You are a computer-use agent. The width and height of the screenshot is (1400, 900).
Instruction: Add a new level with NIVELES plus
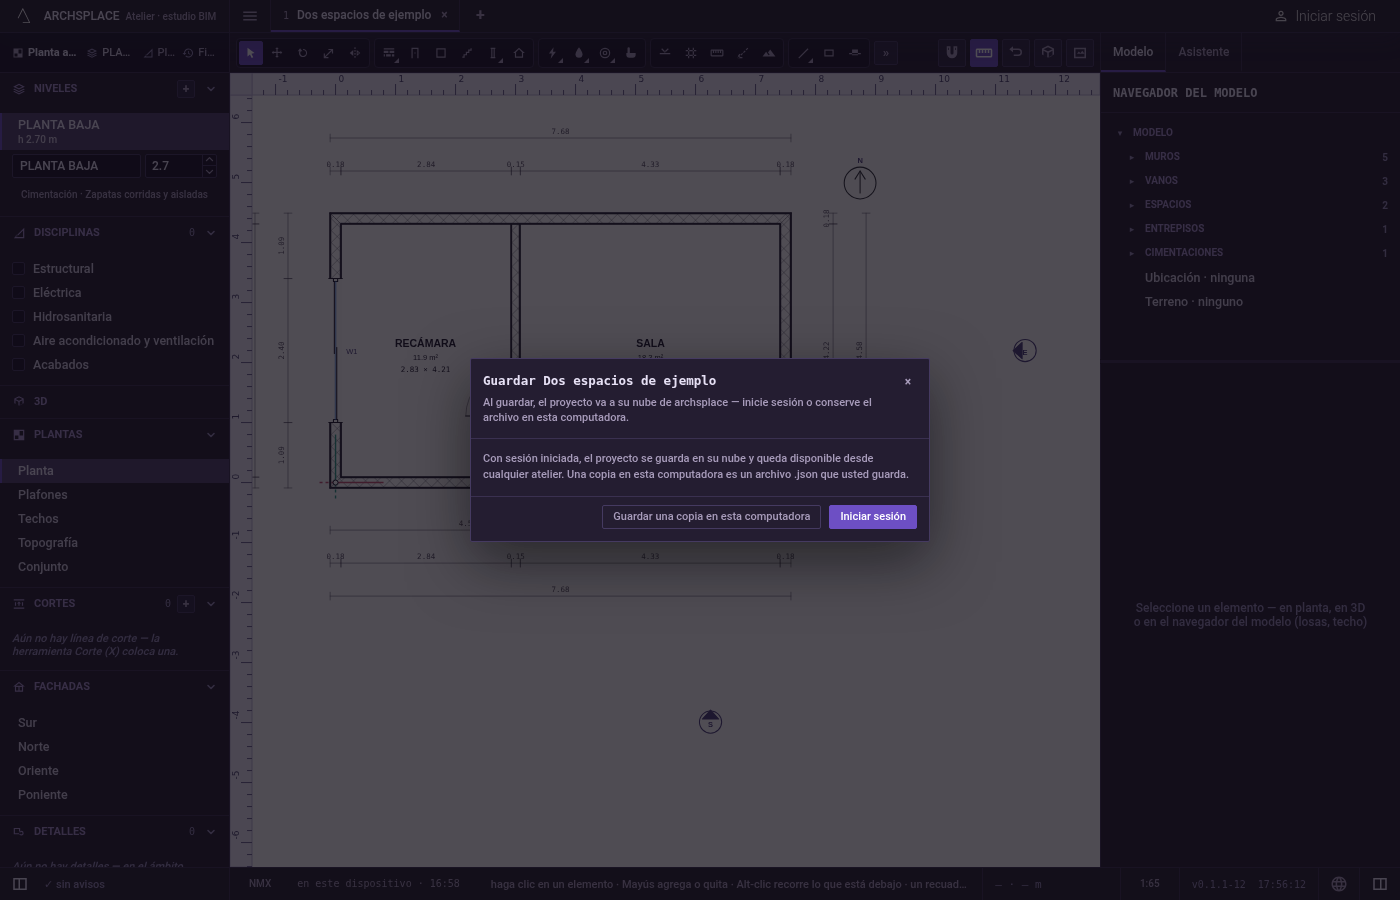coord(186,89)
